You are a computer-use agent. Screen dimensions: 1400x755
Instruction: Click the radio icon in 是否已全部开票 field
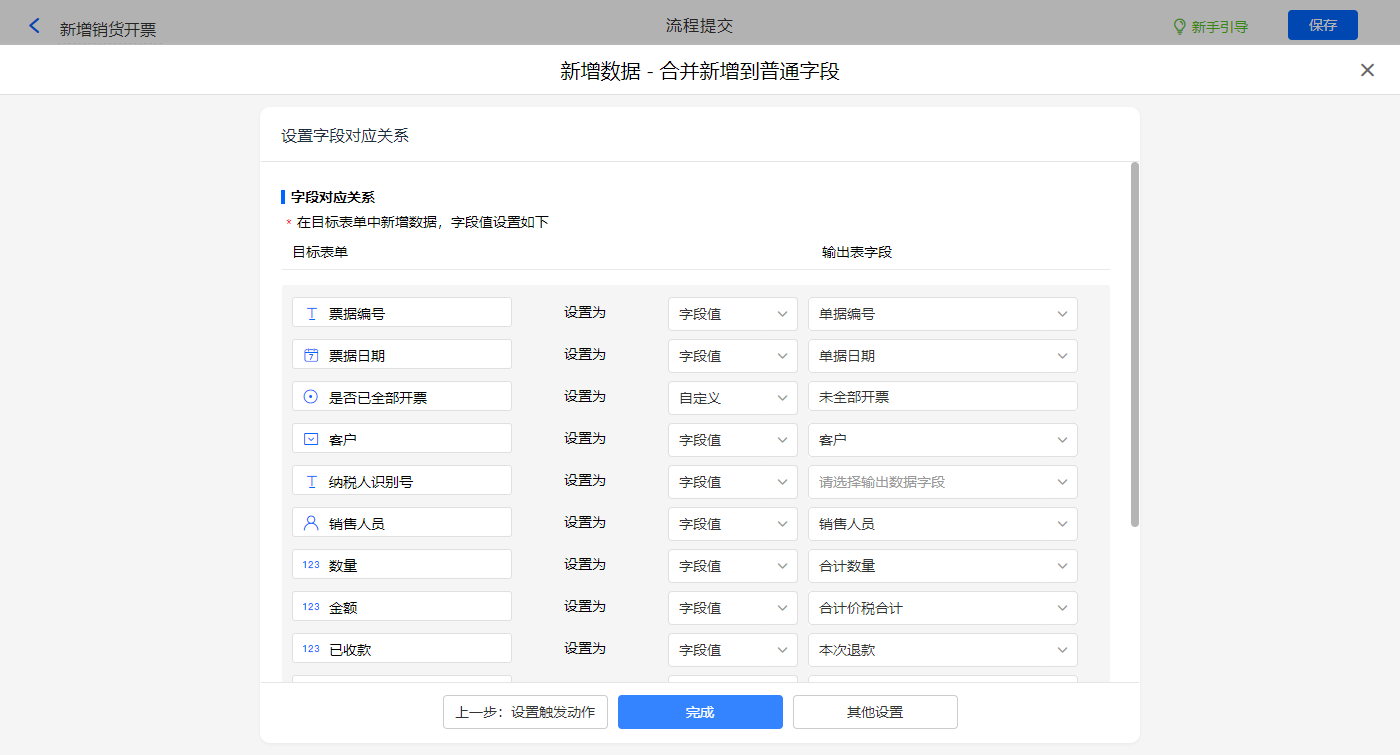(x=311, y=397)
